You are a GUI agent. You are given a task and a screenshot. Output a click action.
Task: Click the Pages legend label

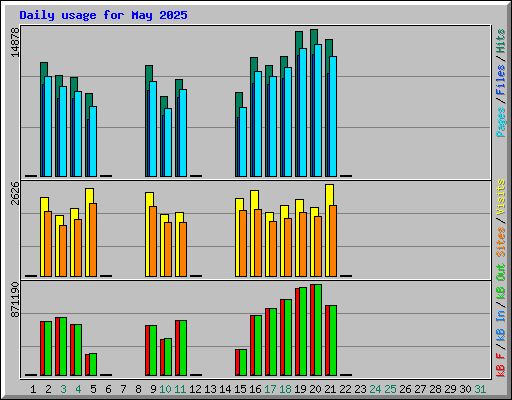(x=501, y=122)
